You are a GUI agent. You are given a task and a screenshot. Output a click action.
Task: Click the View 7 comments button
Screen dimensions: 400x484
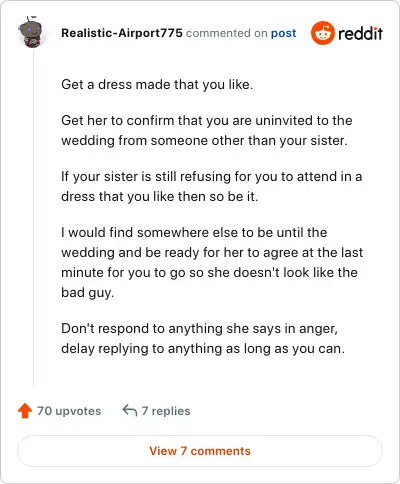pyautogui.click(x=200, y=451)
